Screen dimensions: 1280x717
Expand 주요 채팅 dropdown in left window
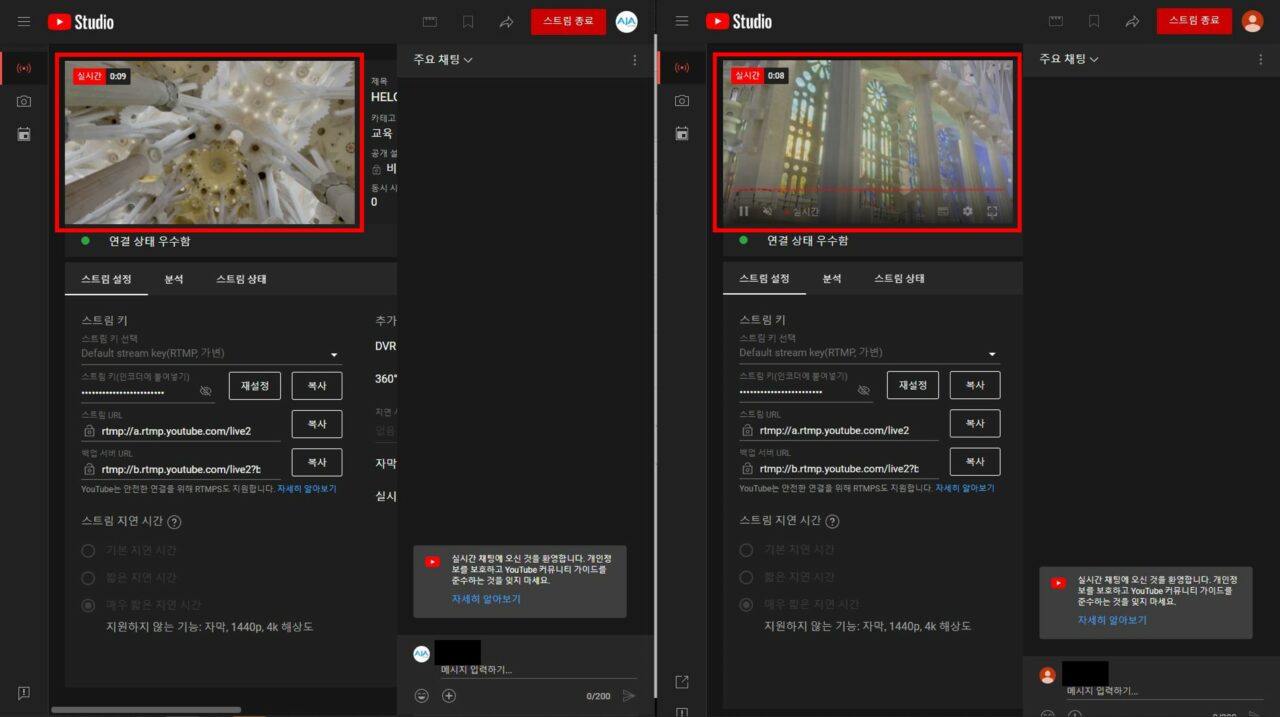443,60
